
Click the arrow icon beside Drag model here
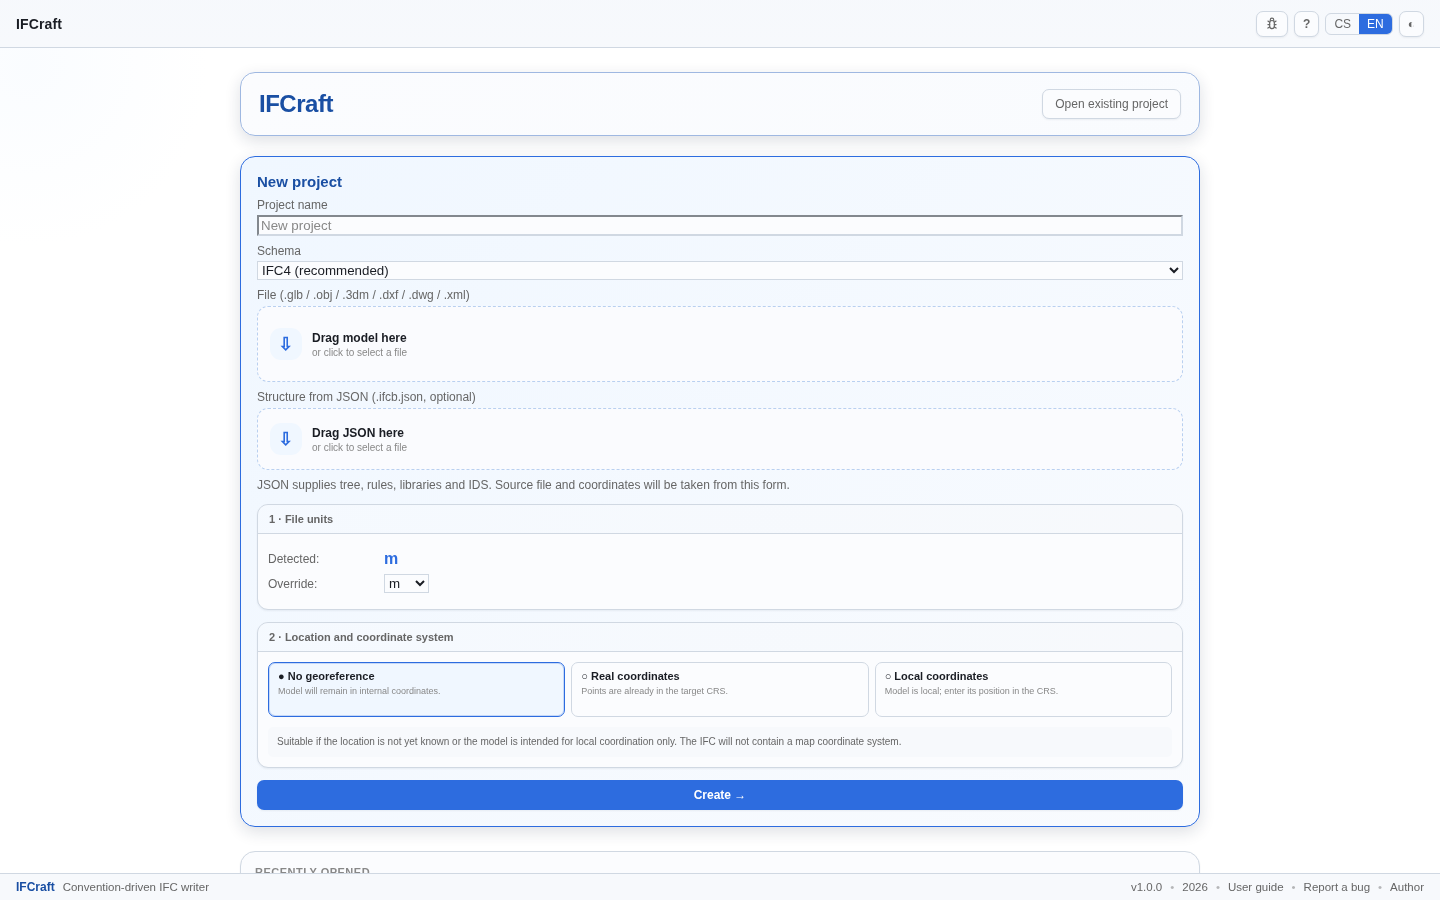click(x=286, y=344)
